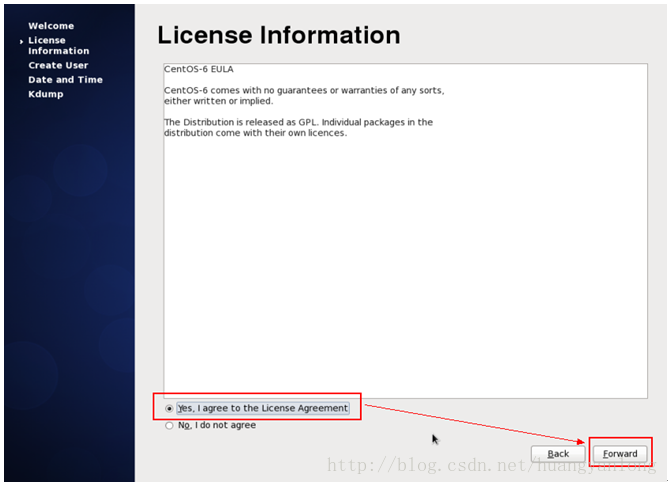Click line 'CentOS-6 comes with no guarantees'
The image size is (668, 485).
(304, 90)
